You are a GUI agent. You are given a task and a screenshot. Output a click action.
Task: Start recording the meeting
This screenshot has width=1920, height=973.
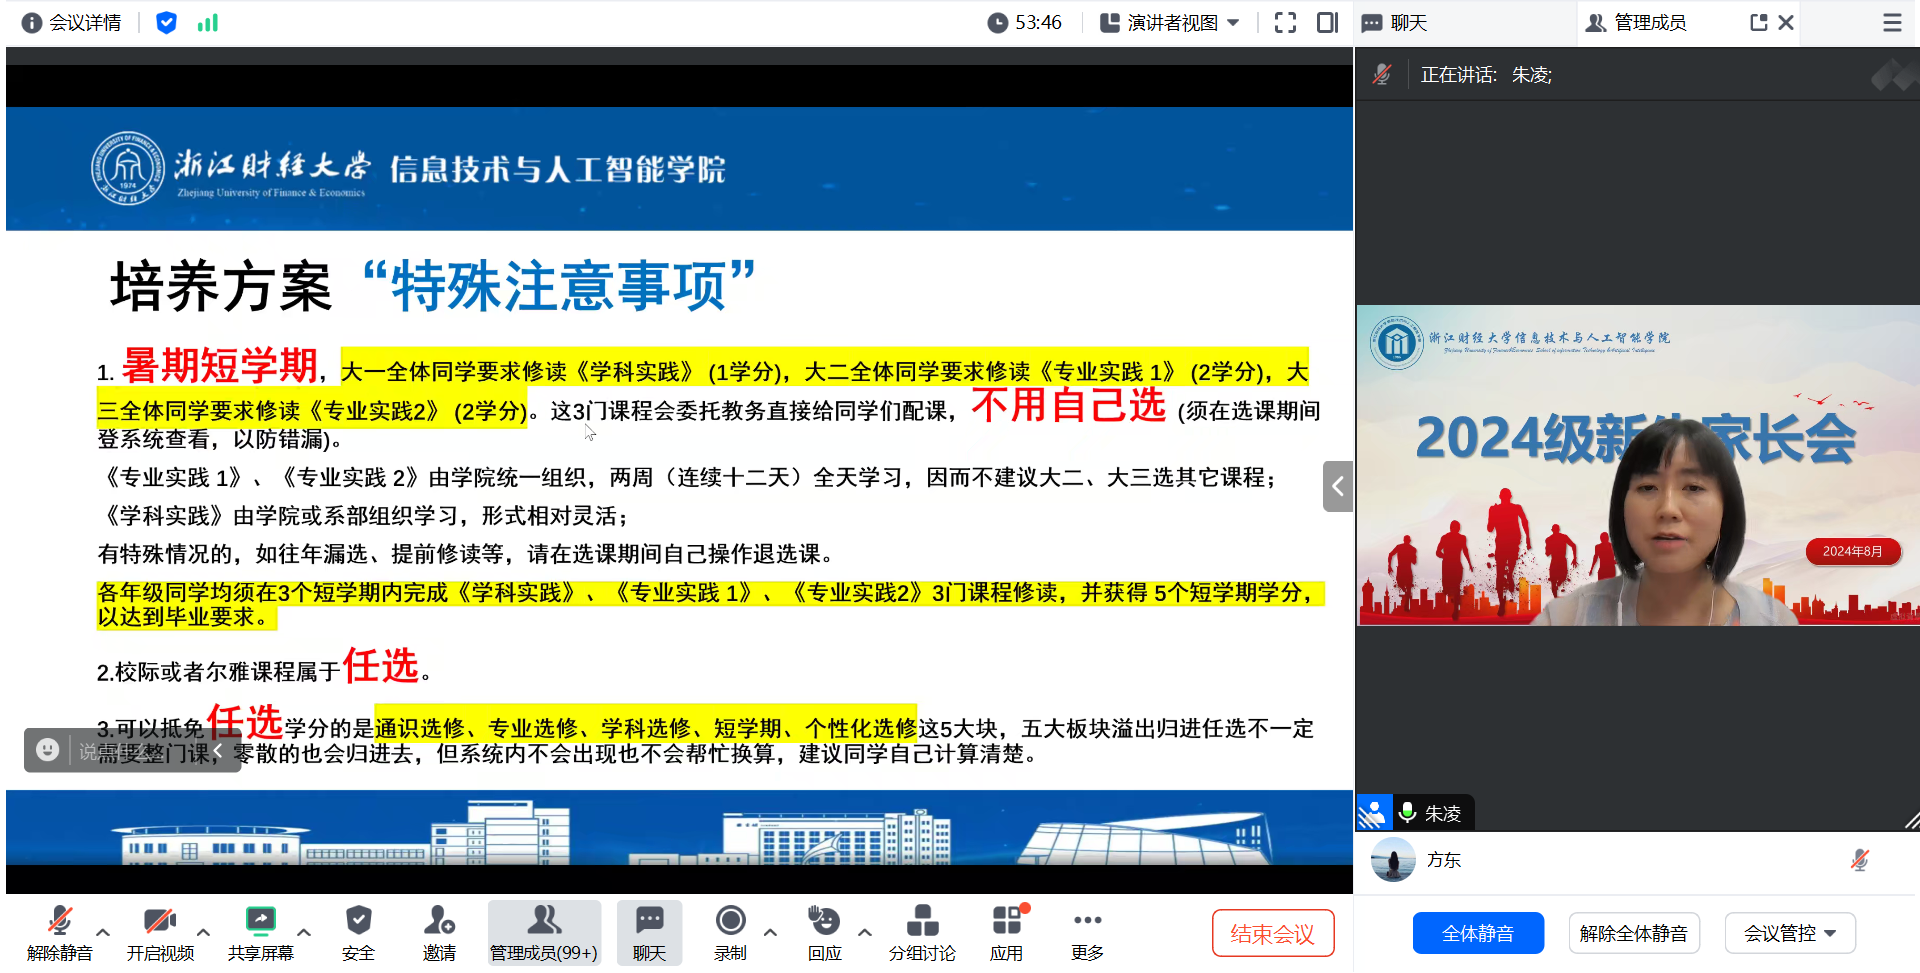tap(730, 932)
